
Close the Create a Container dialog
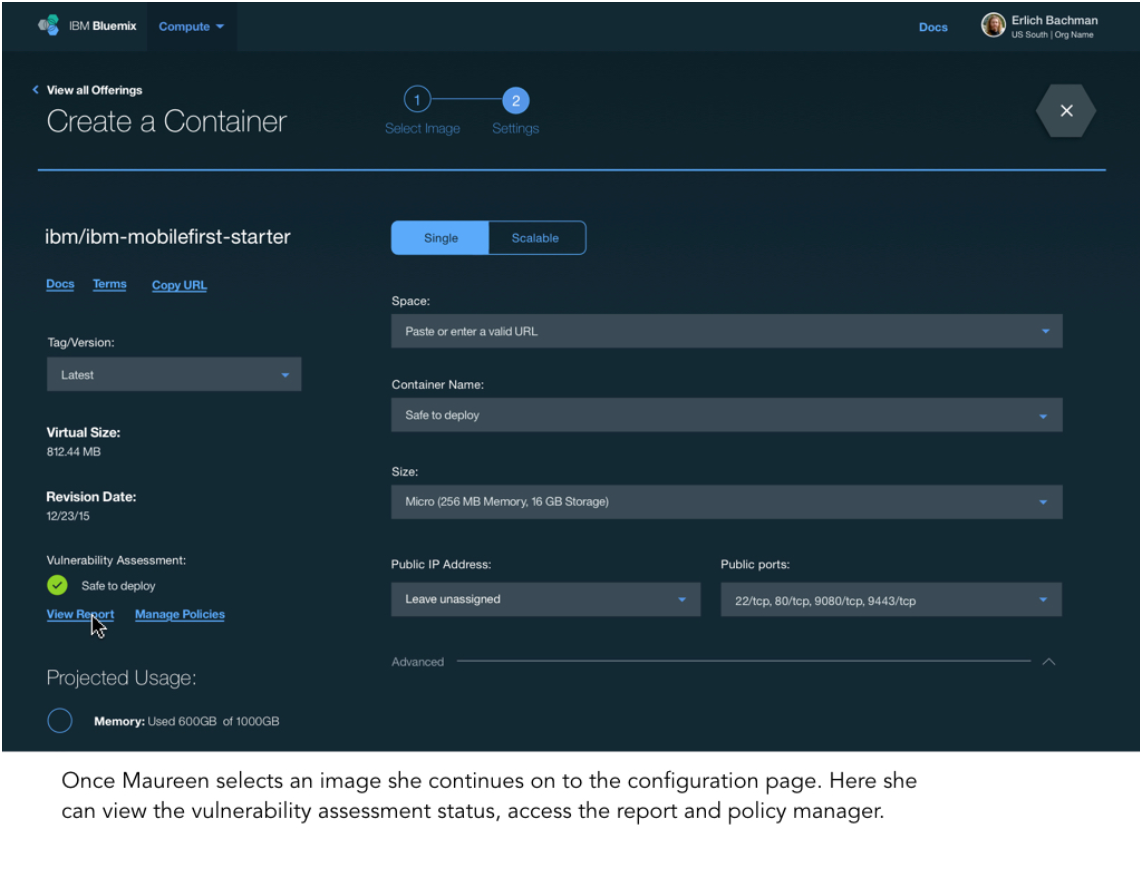click(x=1066, y=111)
